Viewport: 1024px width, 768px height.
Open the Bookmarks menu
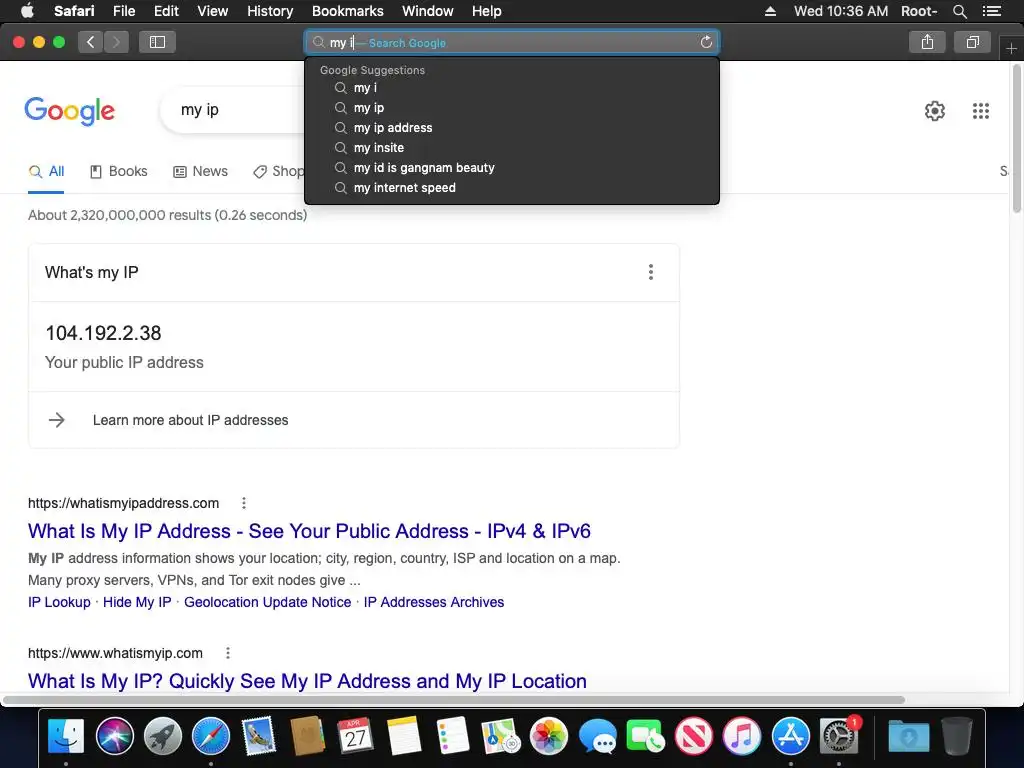point(347,11)
